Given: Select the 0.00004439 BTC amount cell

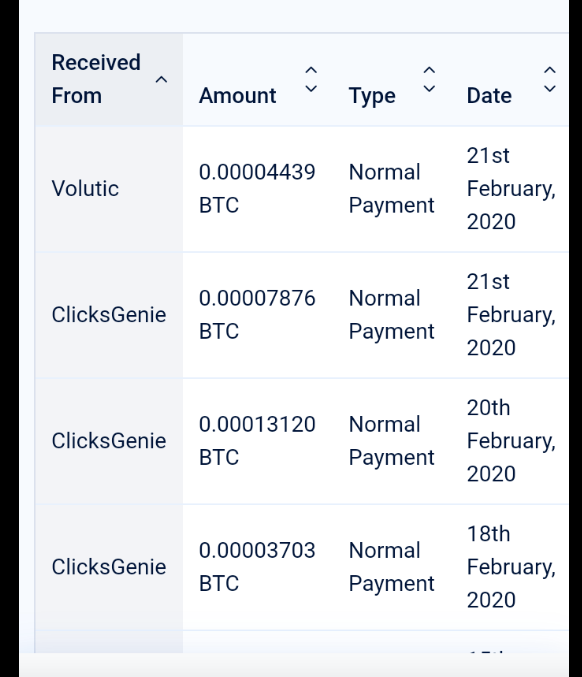Looking at the screenshot, I should (257, 189).
